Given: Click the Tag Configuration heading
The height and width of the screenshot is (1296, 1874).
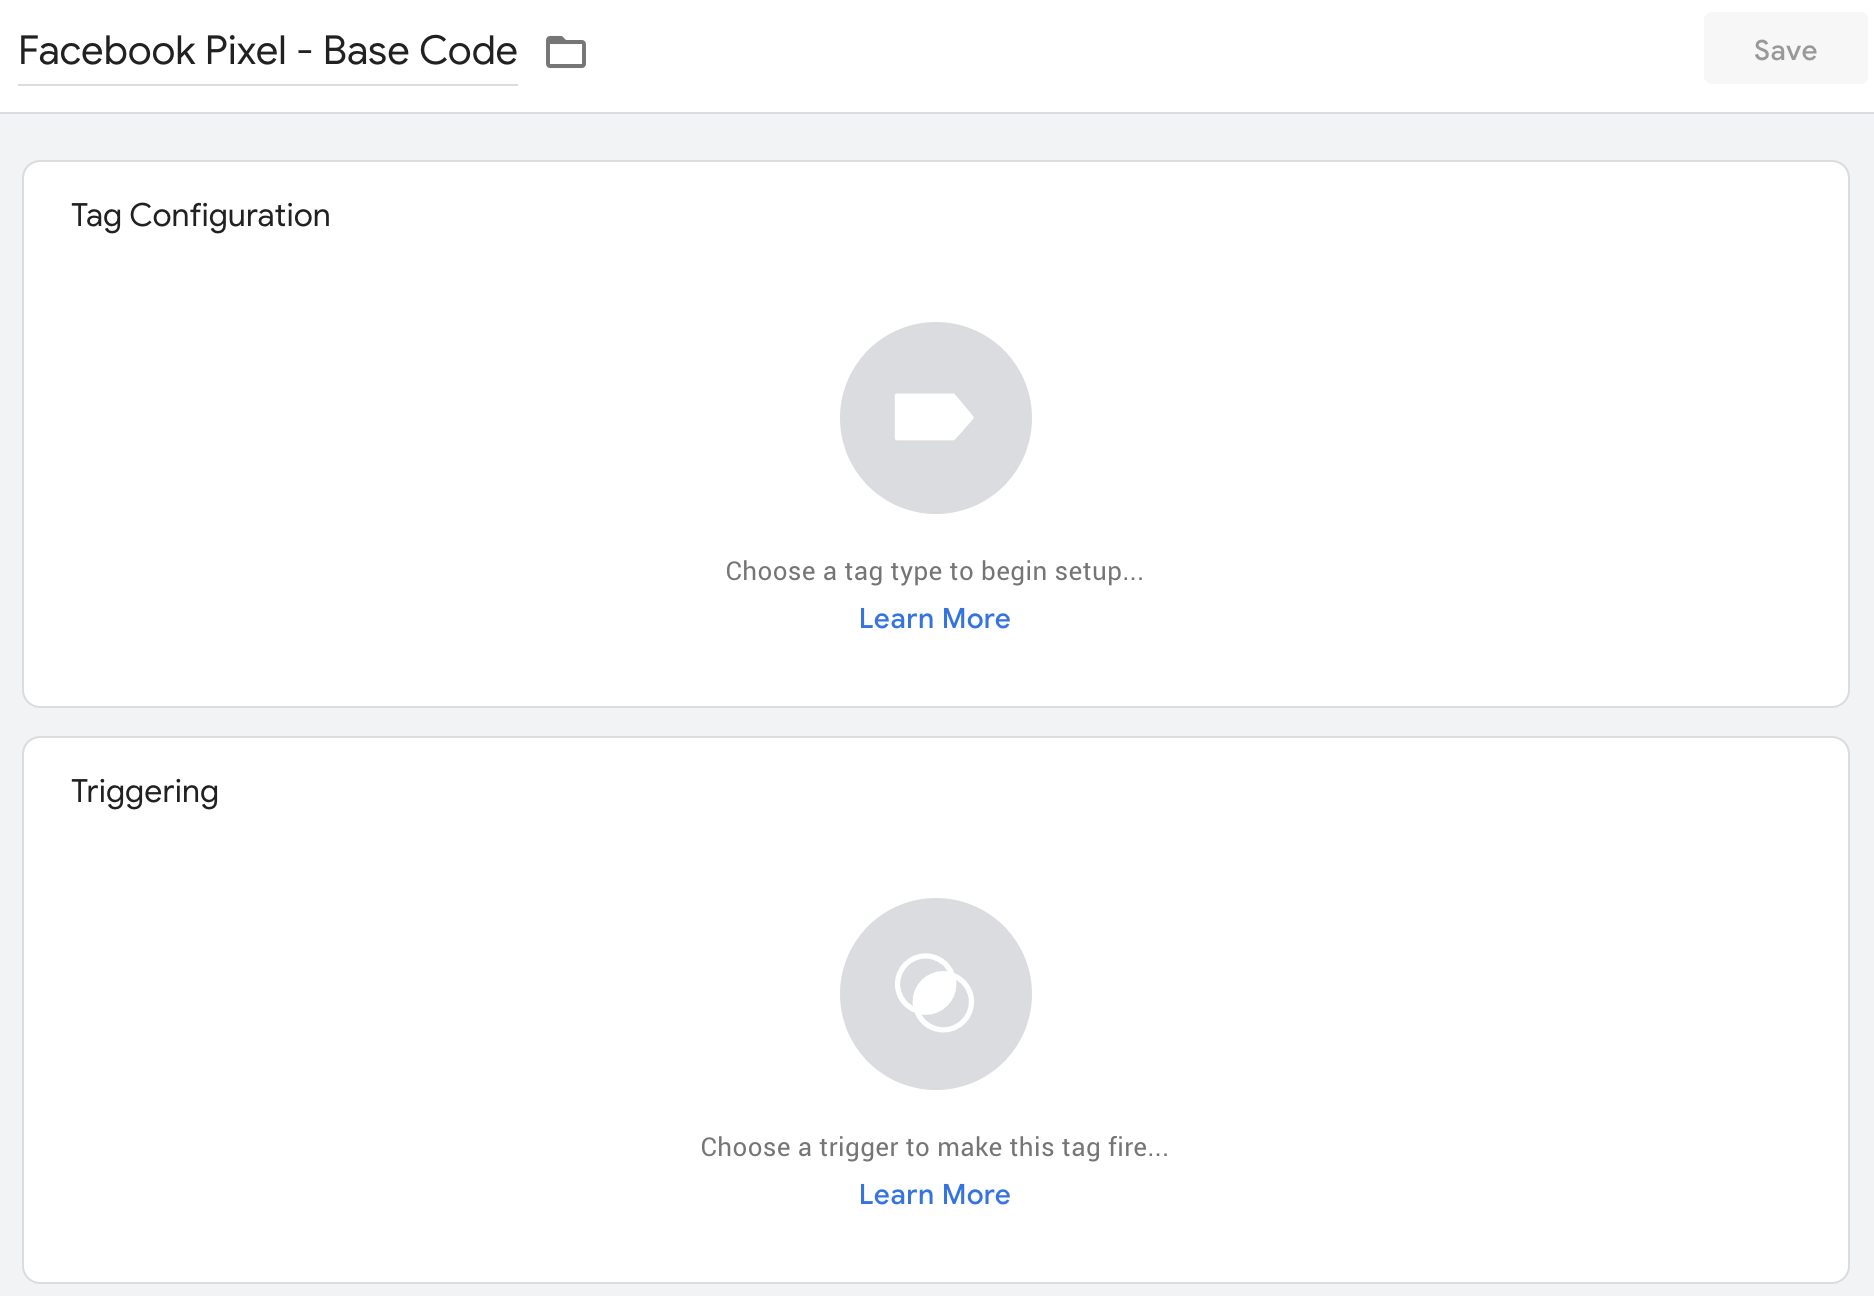Looking at the screenshot, I should pos(200,215).
